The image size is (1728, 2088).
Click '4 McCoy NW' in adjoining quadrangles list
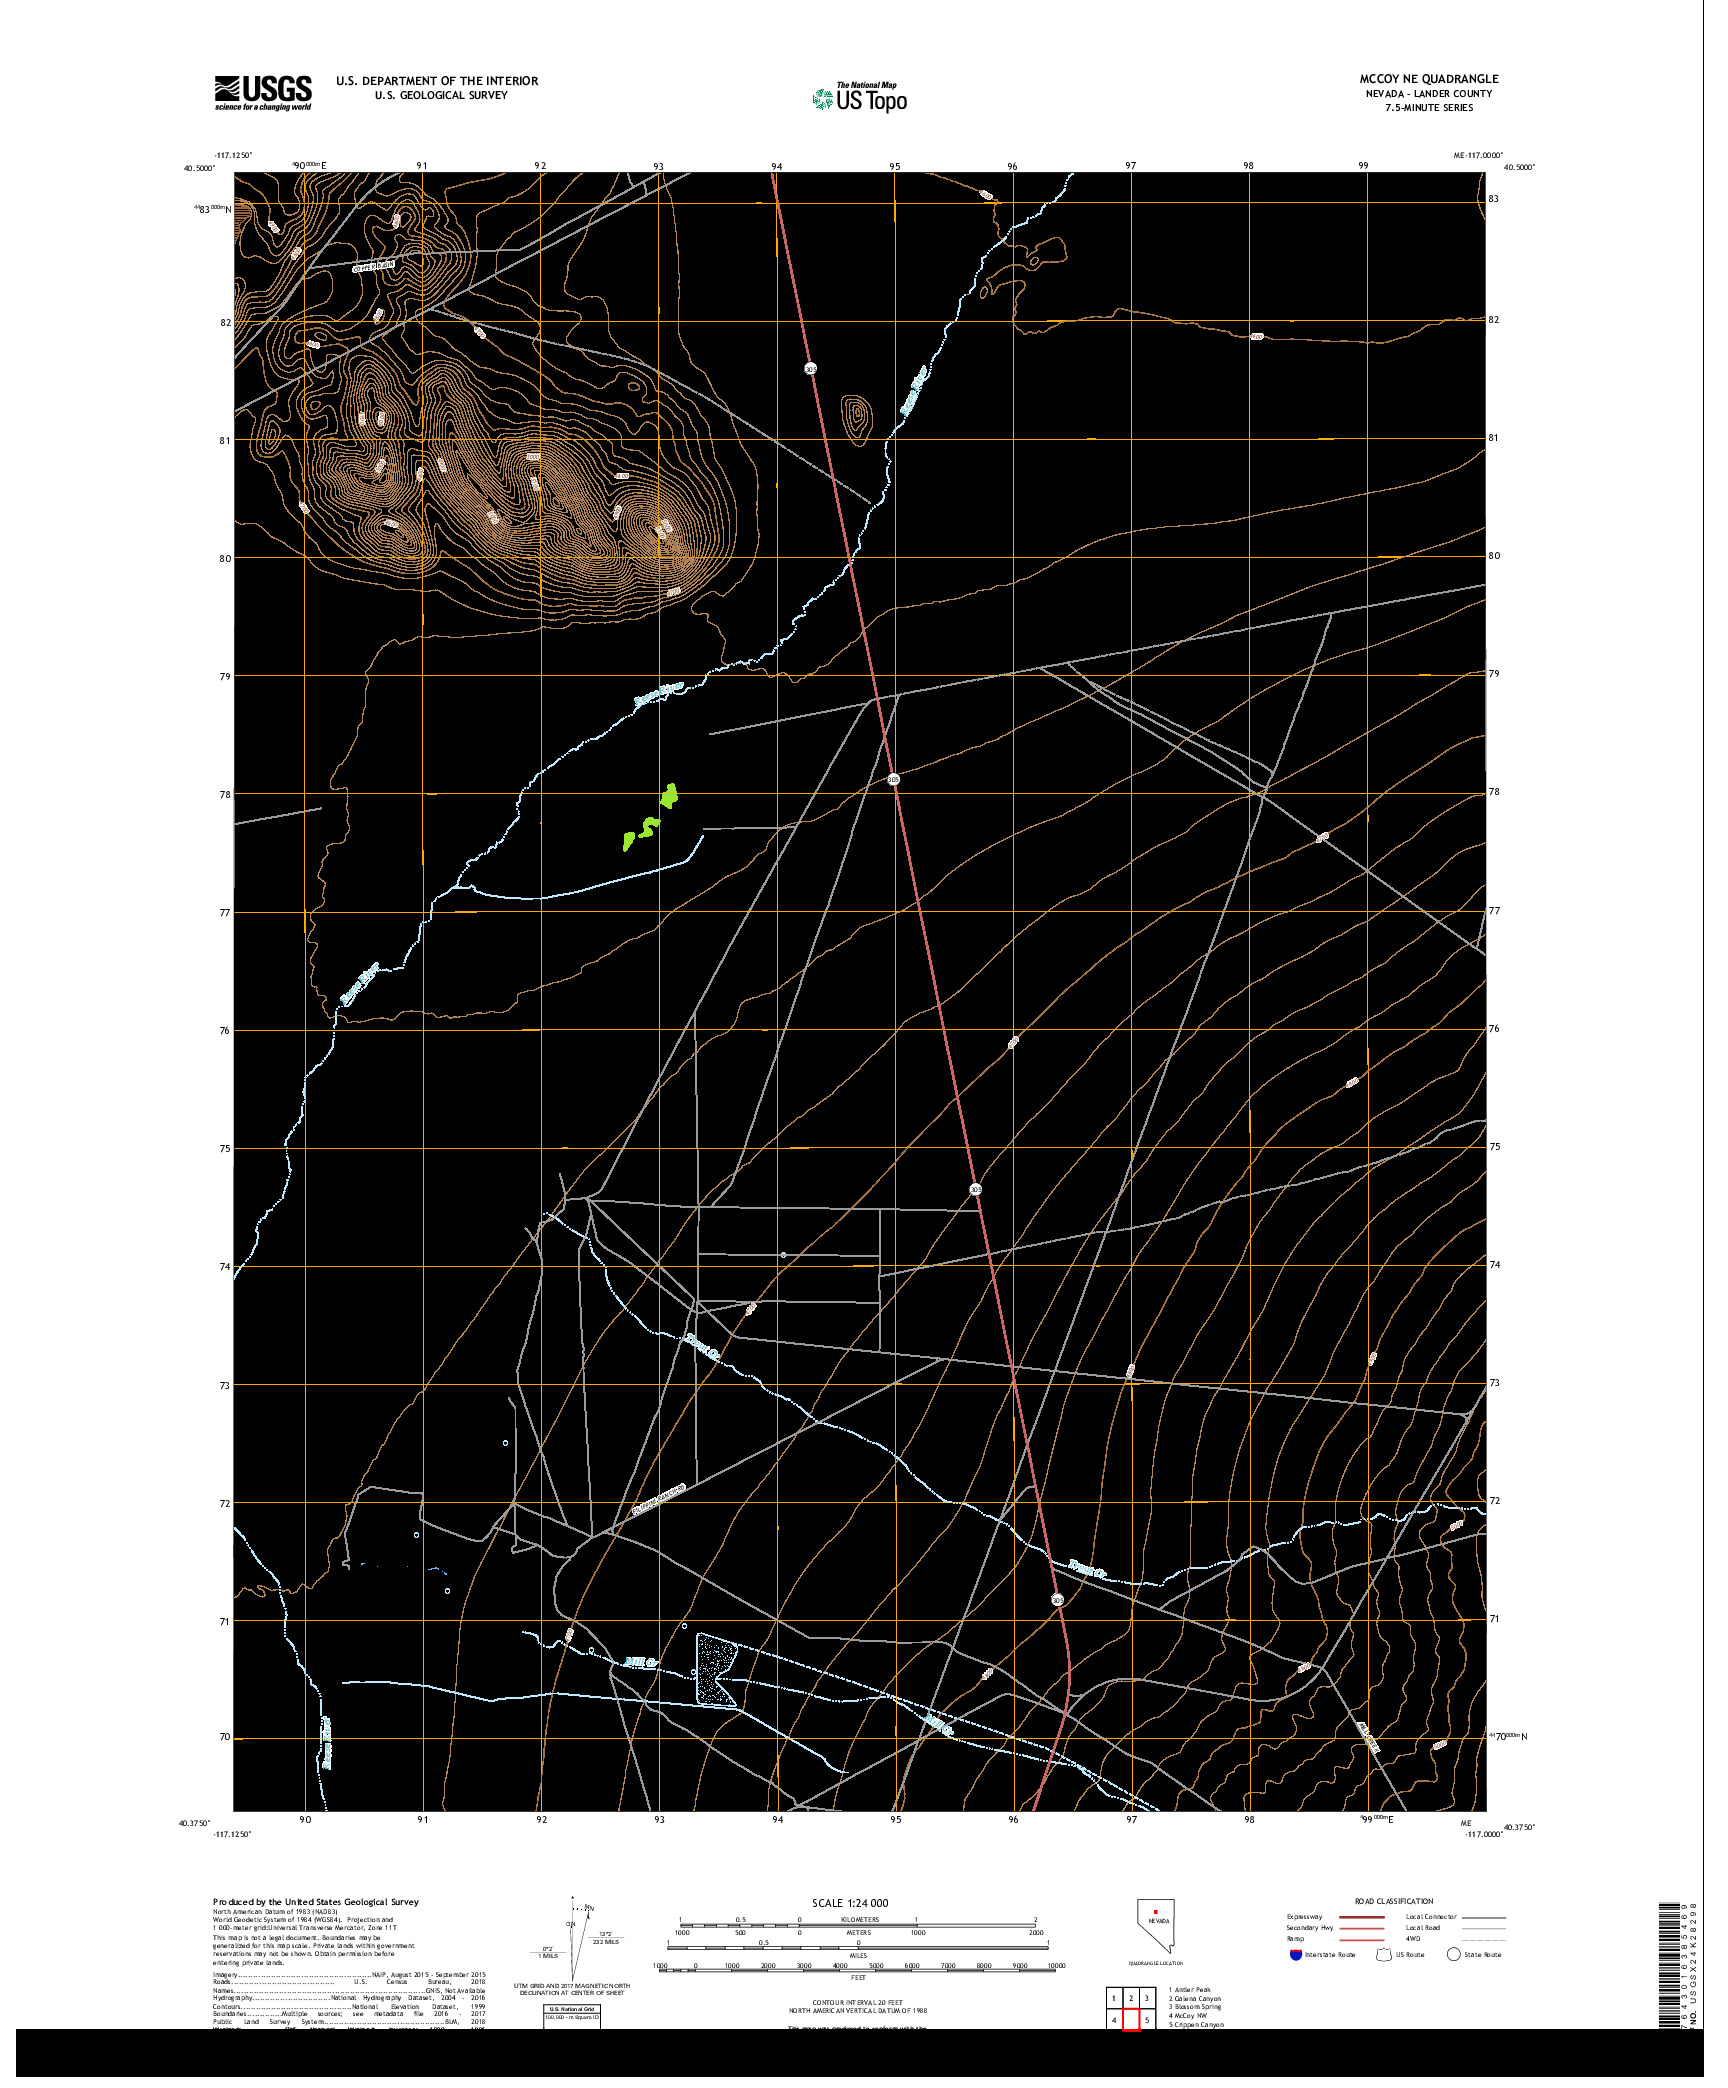tap(1187, 2015)
